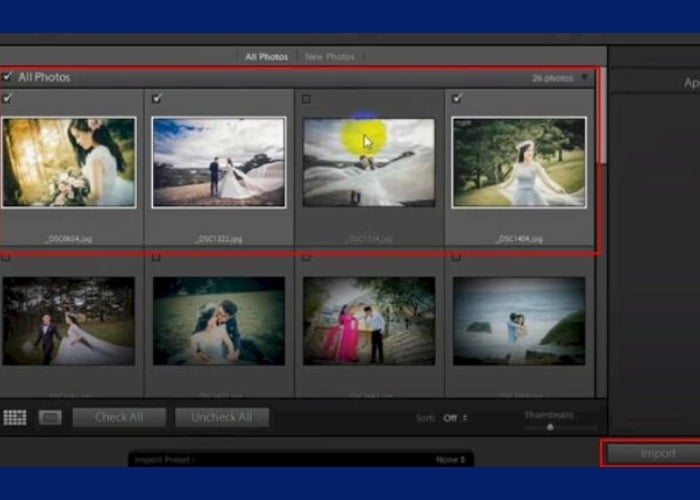700x500 pixels.
Task: Click the Check All button
Action: tap(118, 417)
